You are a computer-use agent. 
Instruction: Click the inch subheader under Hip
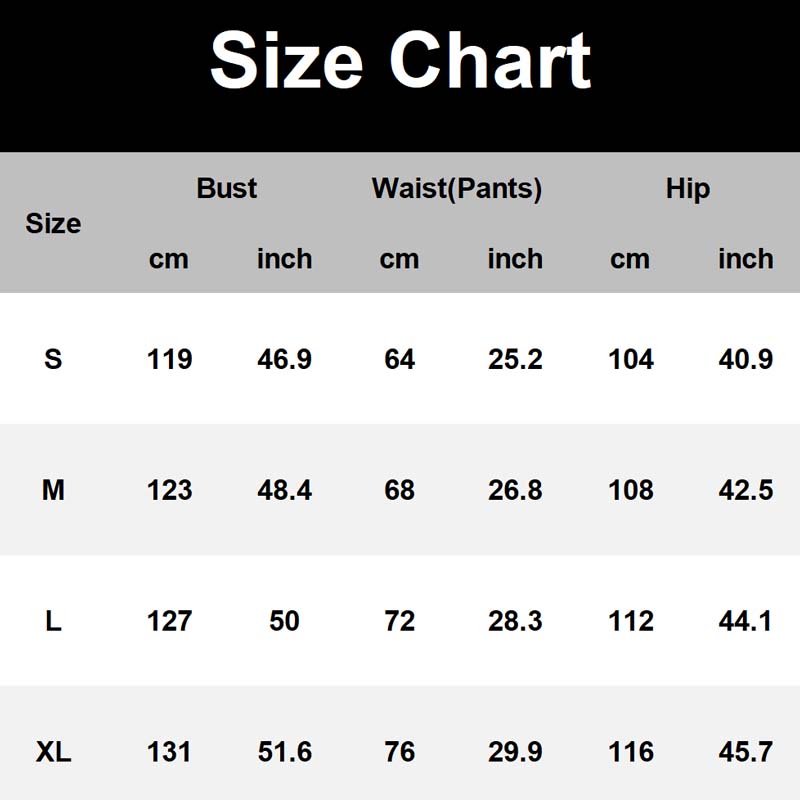pos(746,259)
